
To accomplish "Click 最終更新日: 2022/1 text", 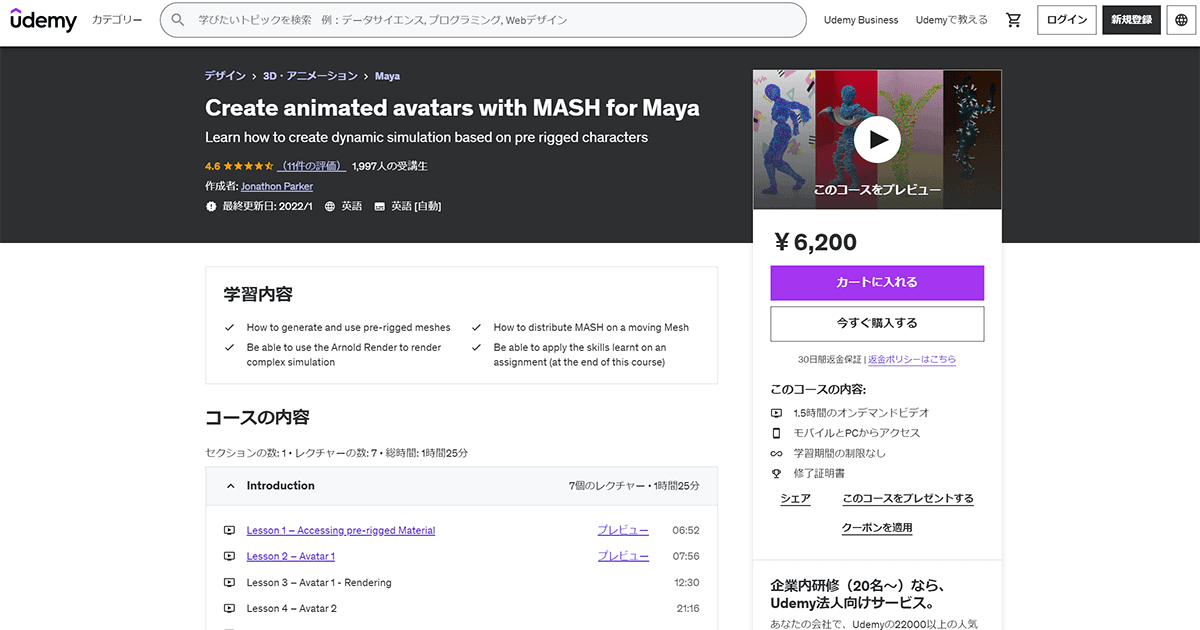I will pos(267,206).
